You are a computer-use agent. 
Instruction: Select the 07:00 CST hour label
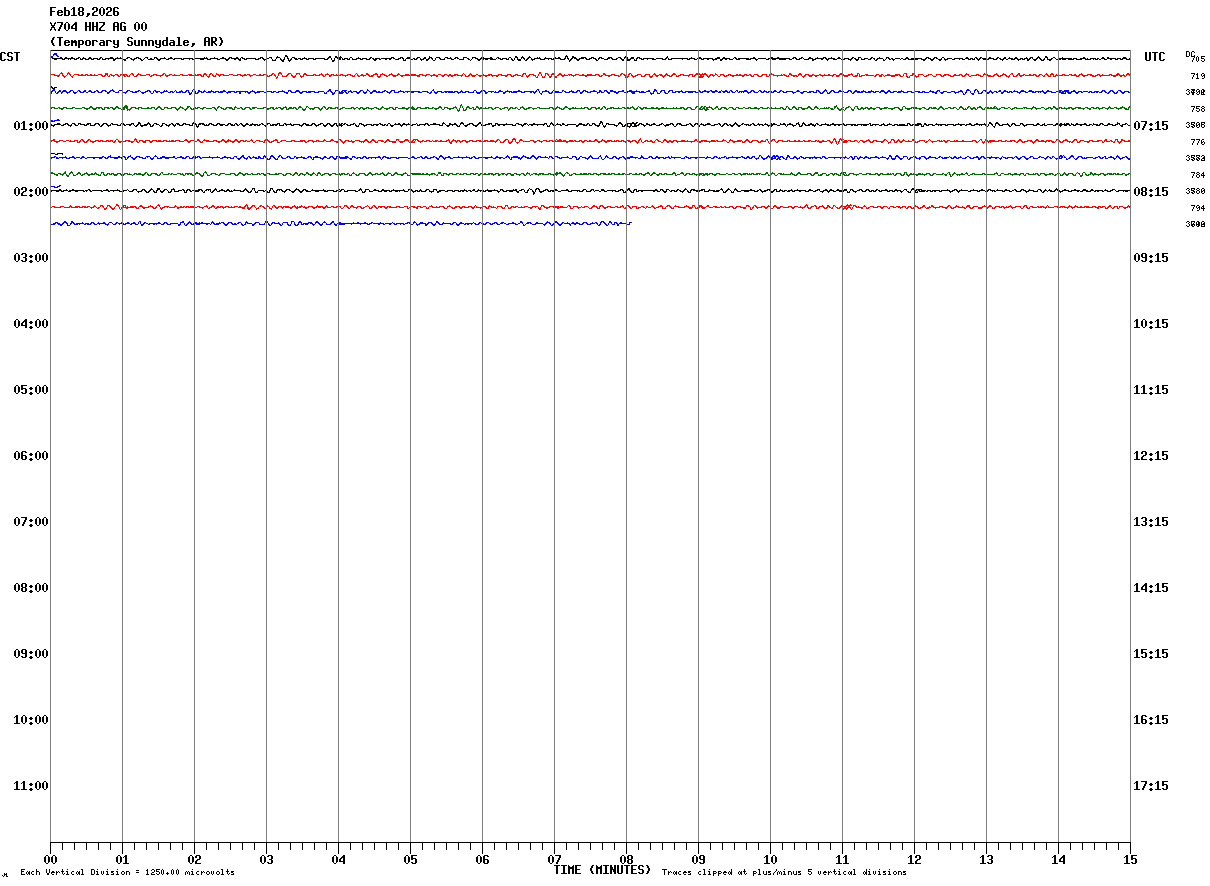click(31, 522)
